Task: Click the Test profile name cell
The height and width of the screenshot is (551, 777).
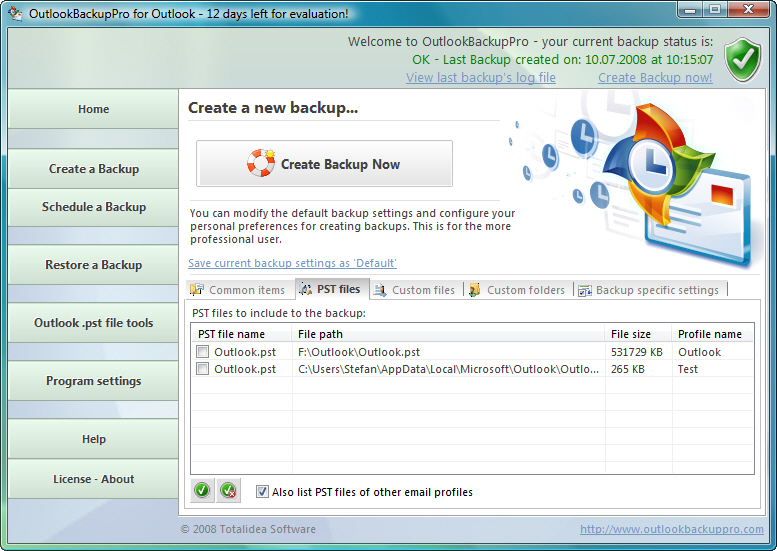Action: pos(713,369)
